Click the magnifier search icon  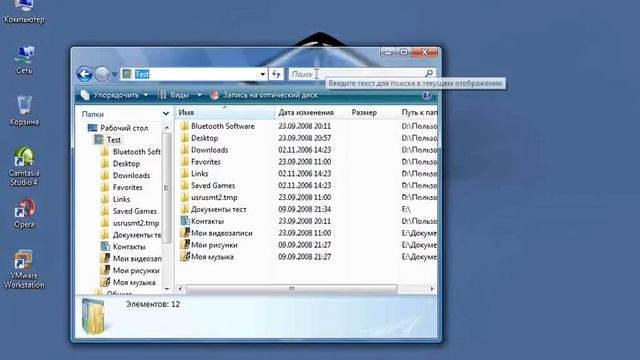point(429,73)
